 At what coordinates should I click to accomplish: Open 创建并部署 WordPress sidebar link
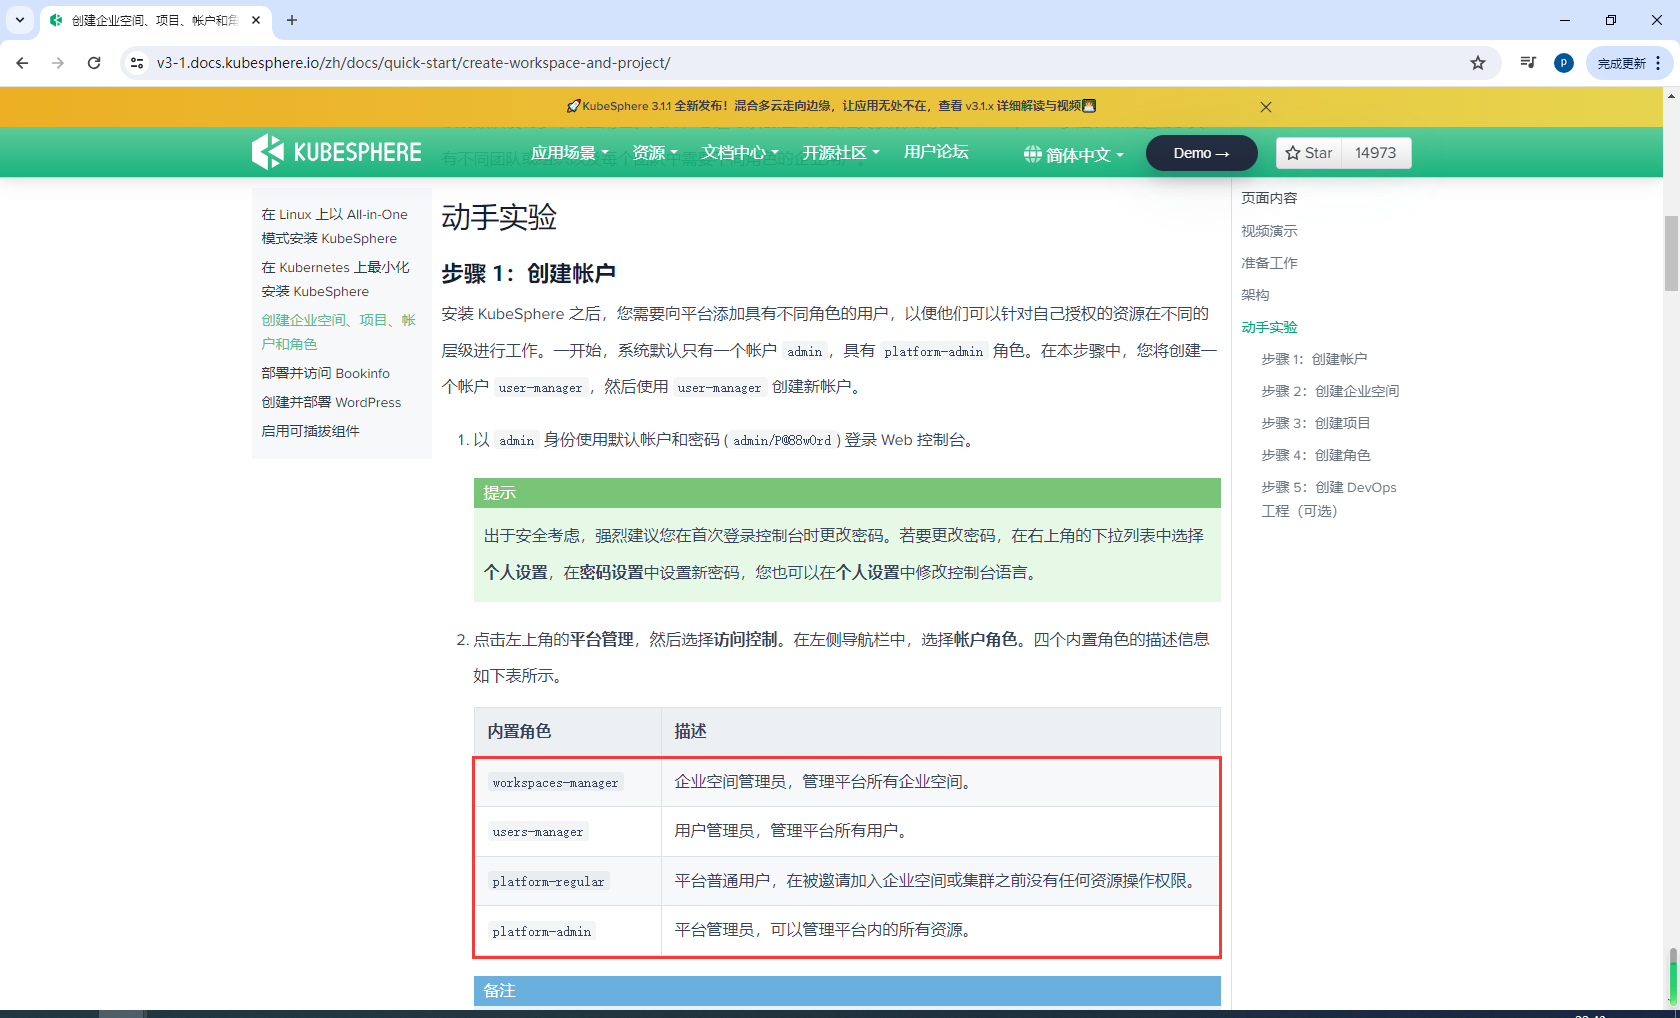tap(331, 402)
